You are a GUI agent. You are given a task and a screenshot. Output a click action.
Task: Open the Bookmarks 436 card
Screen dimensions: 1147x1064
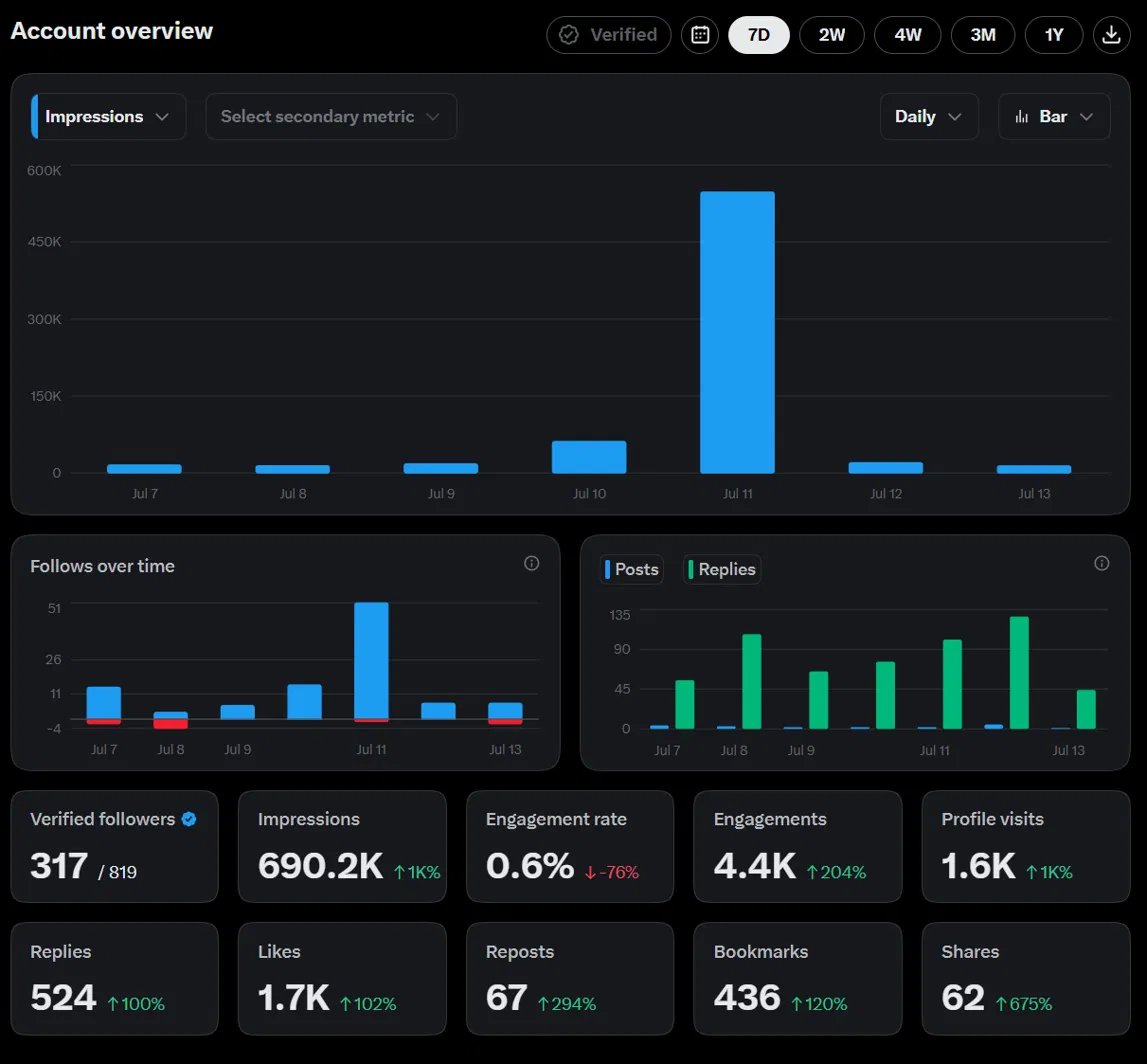(x=798, y=978)
